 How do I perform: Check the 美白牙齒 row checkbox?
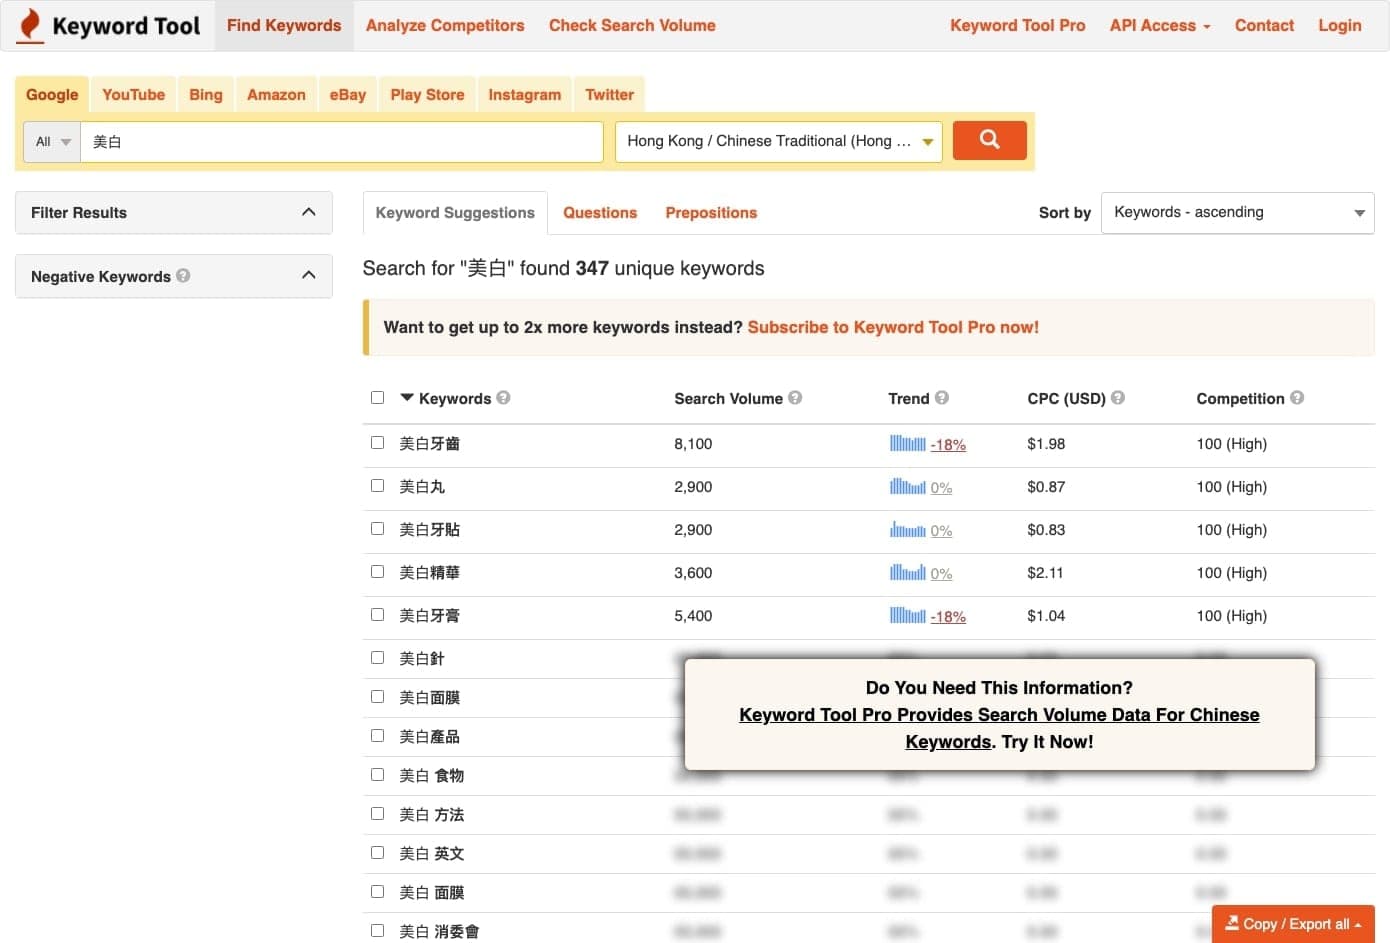coord(377,442)
